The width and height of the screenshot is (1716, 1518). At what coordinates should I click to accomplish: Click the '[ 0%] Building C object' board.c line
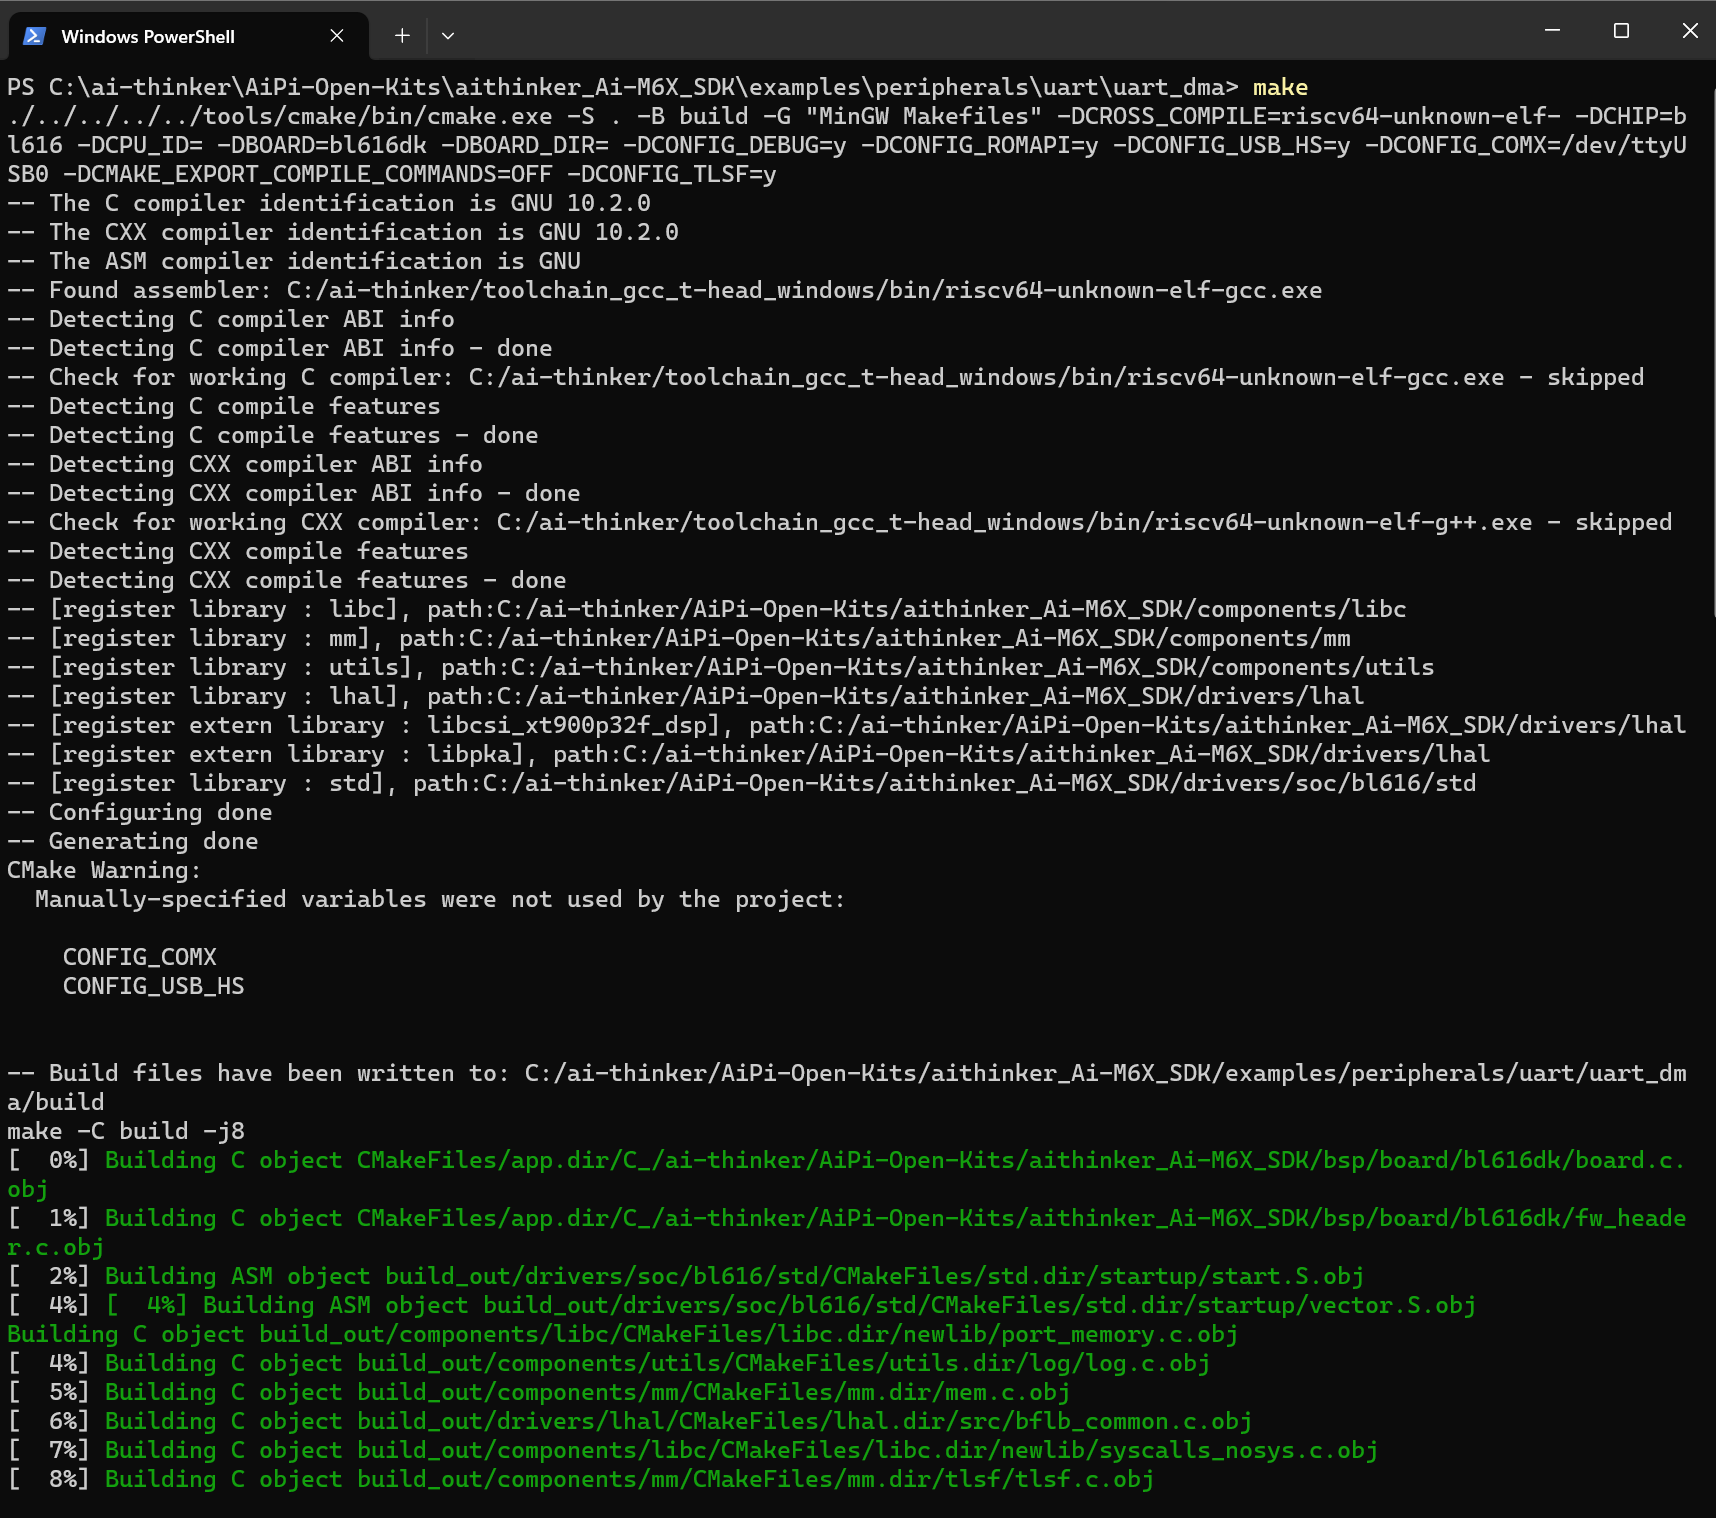click(x=847, y=1175)
